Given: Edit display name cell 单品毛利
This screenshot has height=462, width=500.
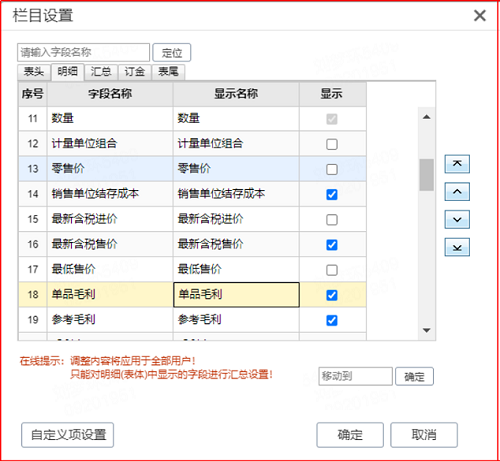Looking at the screenshot, I should [x=236, y=295].
